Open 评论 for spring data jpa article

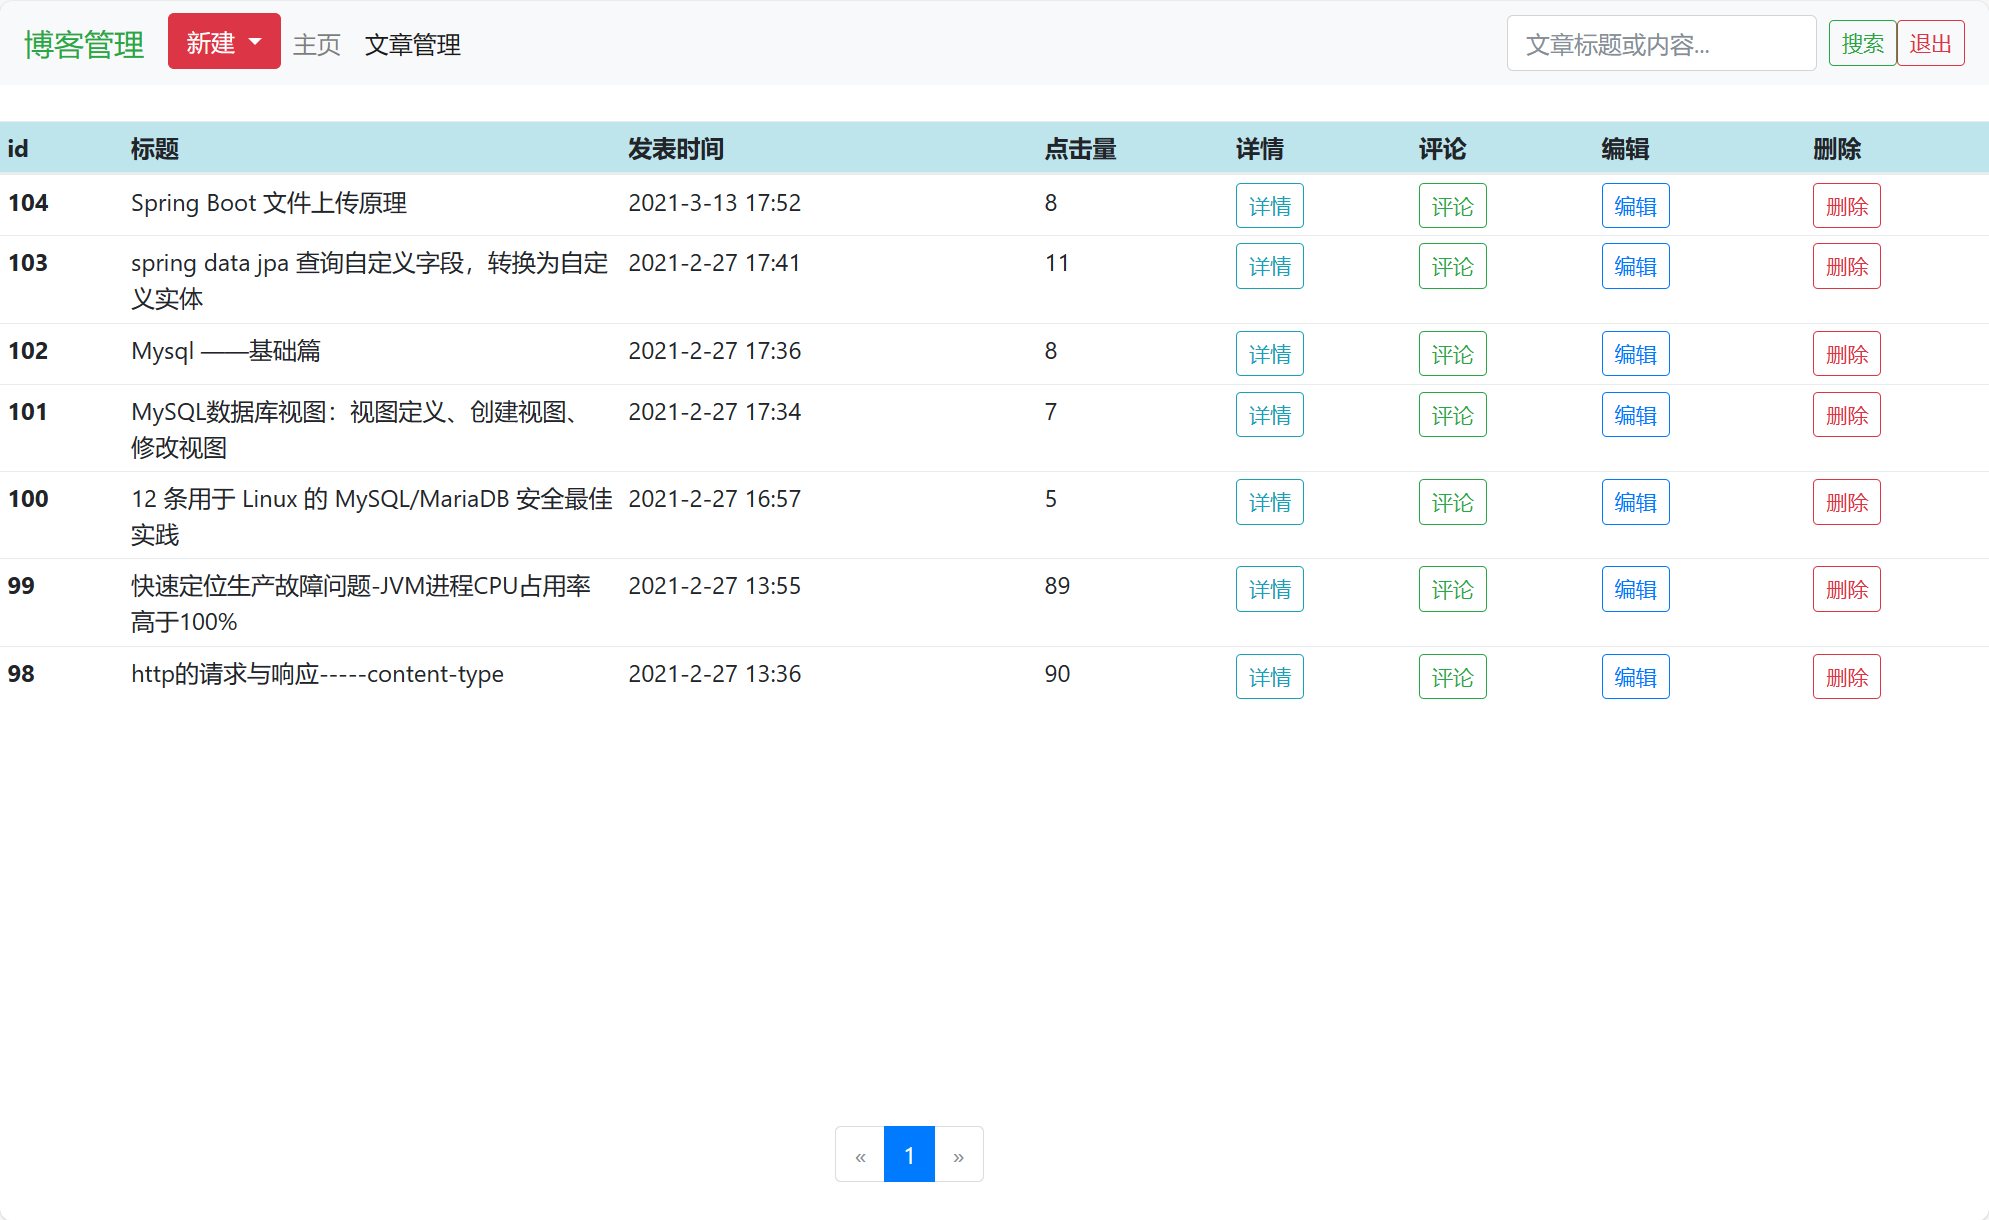(x=1452, y=266)
